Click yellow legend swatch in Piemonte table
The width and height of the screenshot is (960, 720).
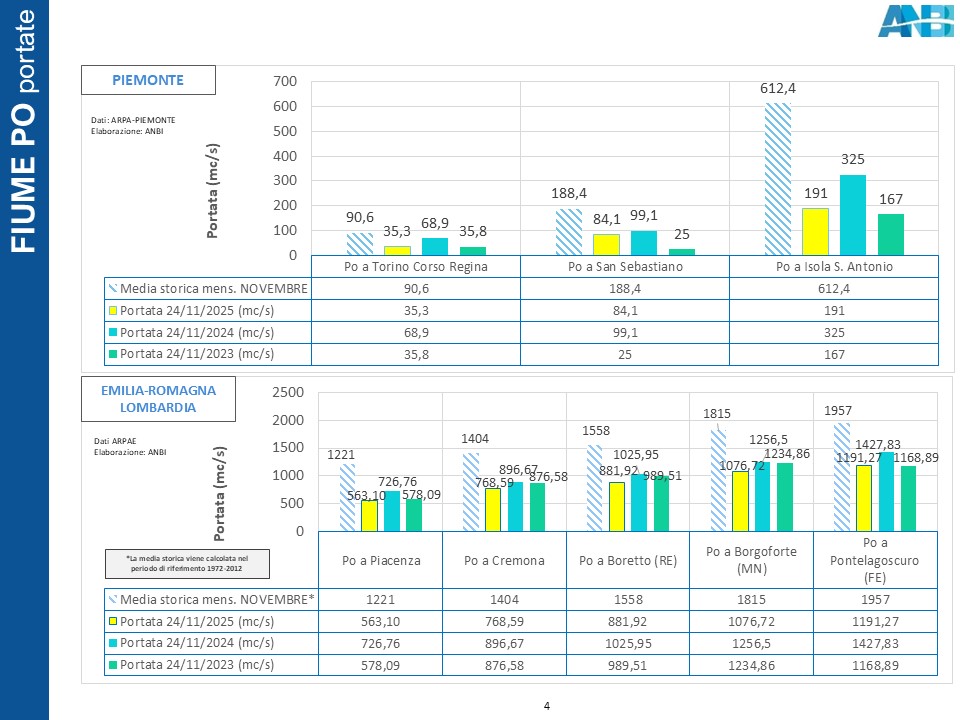[x=113, y=310]
